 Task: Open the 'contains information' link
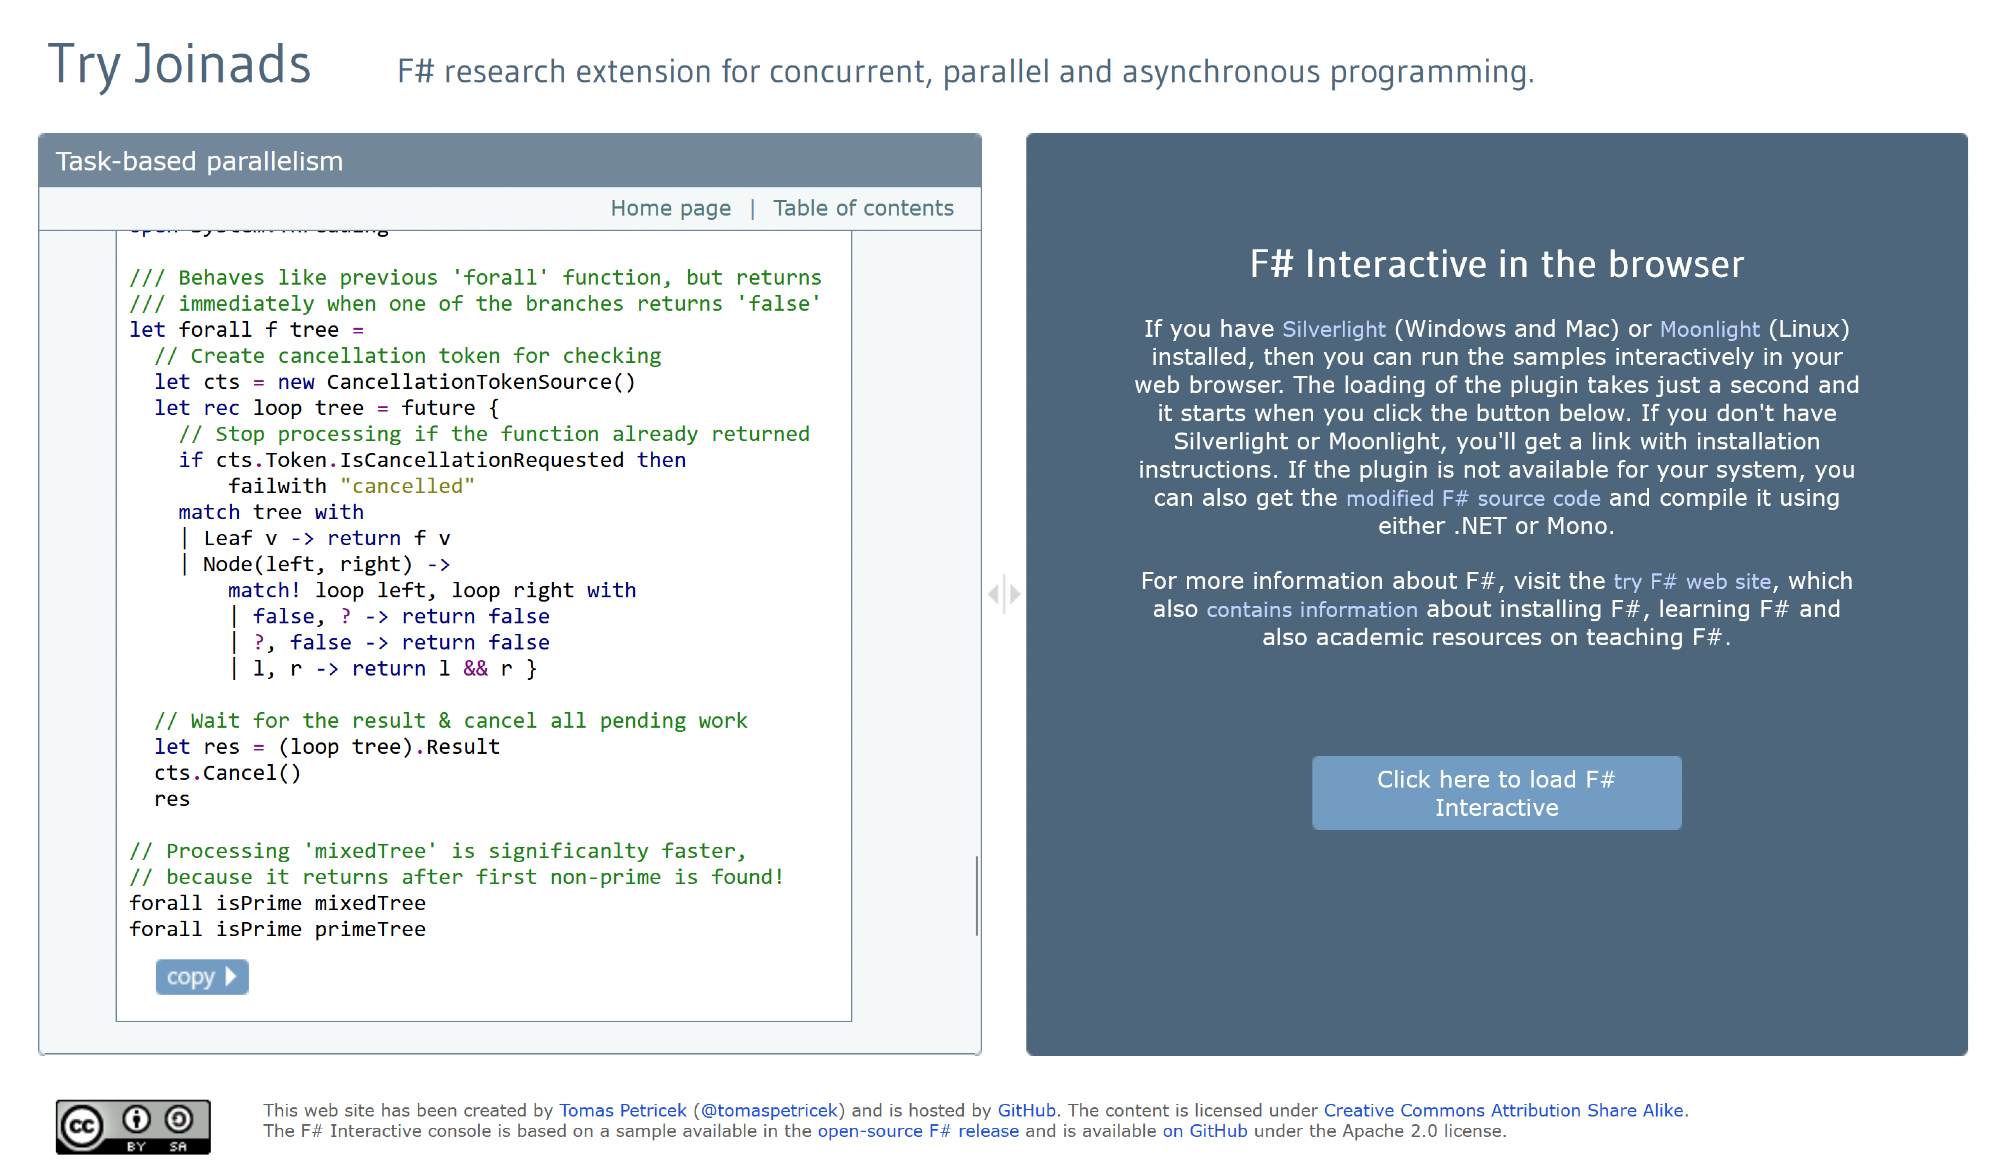coord(1311,609)
